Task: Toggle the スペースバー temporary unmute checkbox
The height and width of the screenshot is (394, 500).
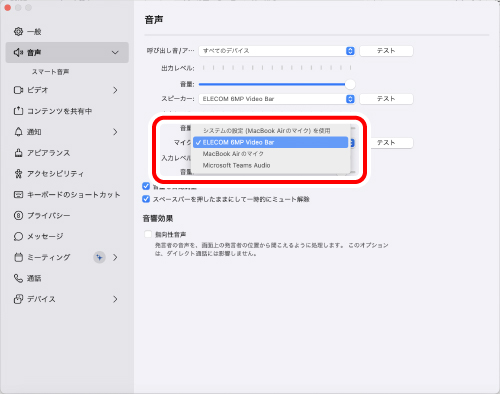Action: (146, 199)
